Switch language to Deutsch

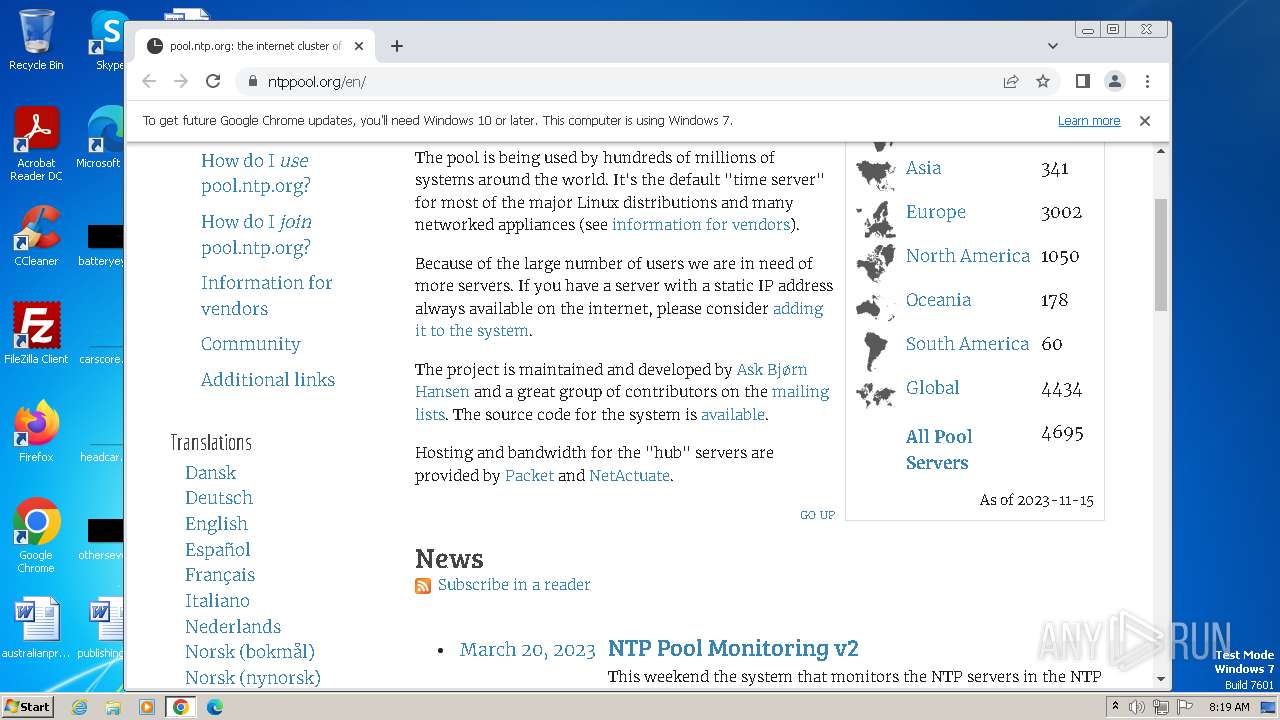219,498
